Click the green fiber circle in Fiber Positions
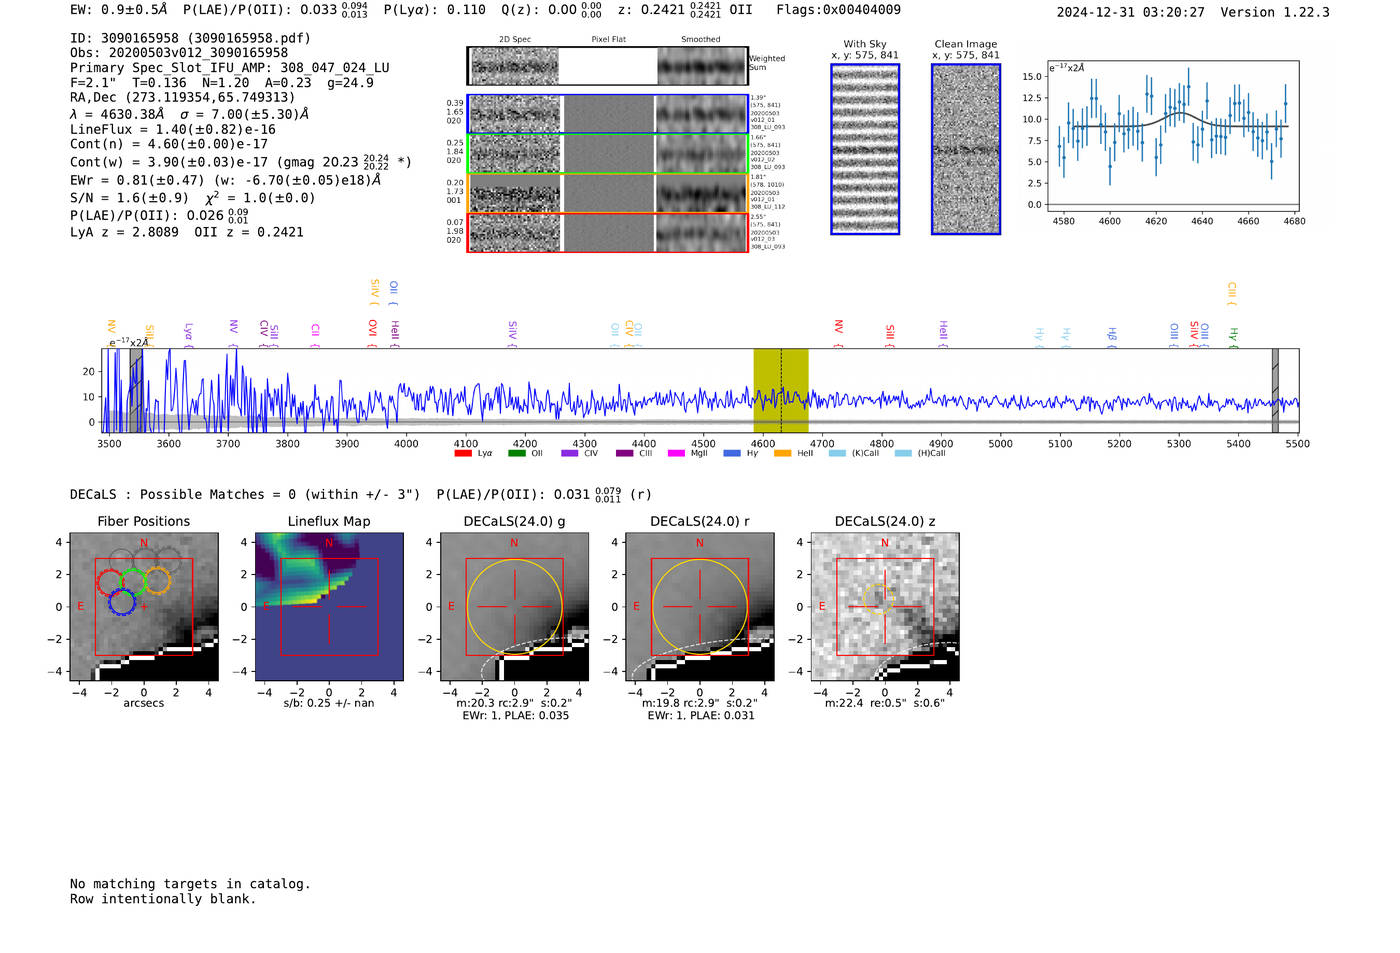This screenshot has height=953, width=1400. click(x=133, y=580)
